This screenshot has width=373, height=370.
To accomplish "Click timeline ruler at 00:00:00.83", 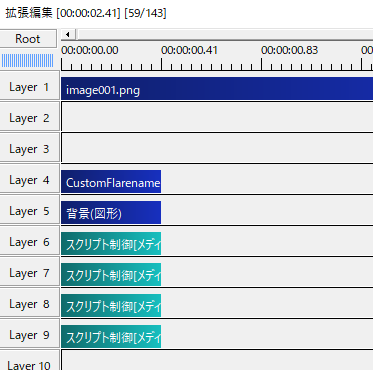I will coord(262,63).
